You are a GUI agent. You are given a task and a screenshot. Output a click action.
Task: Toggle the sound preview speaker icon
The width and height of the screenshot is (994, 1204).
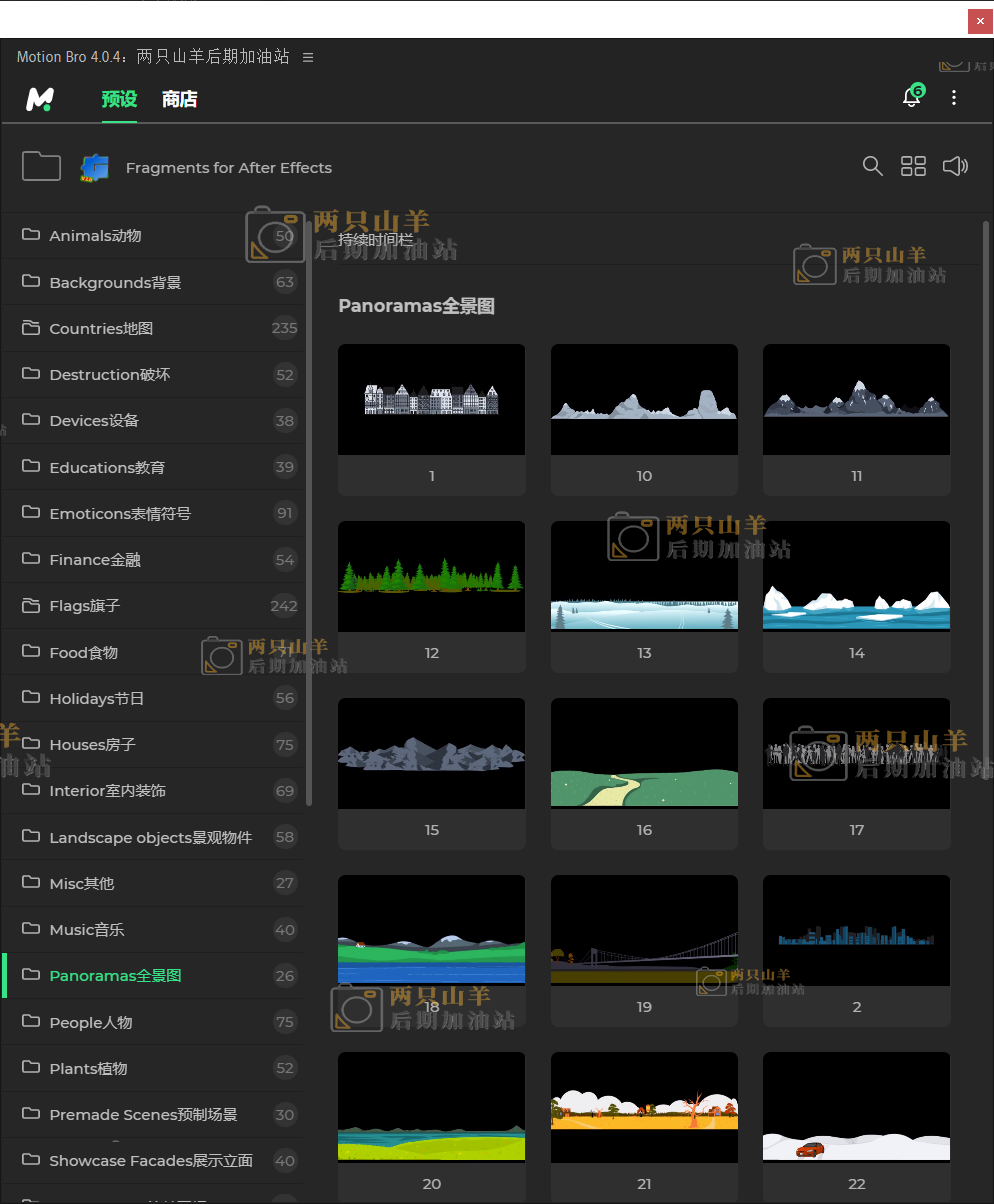[955, 167]
